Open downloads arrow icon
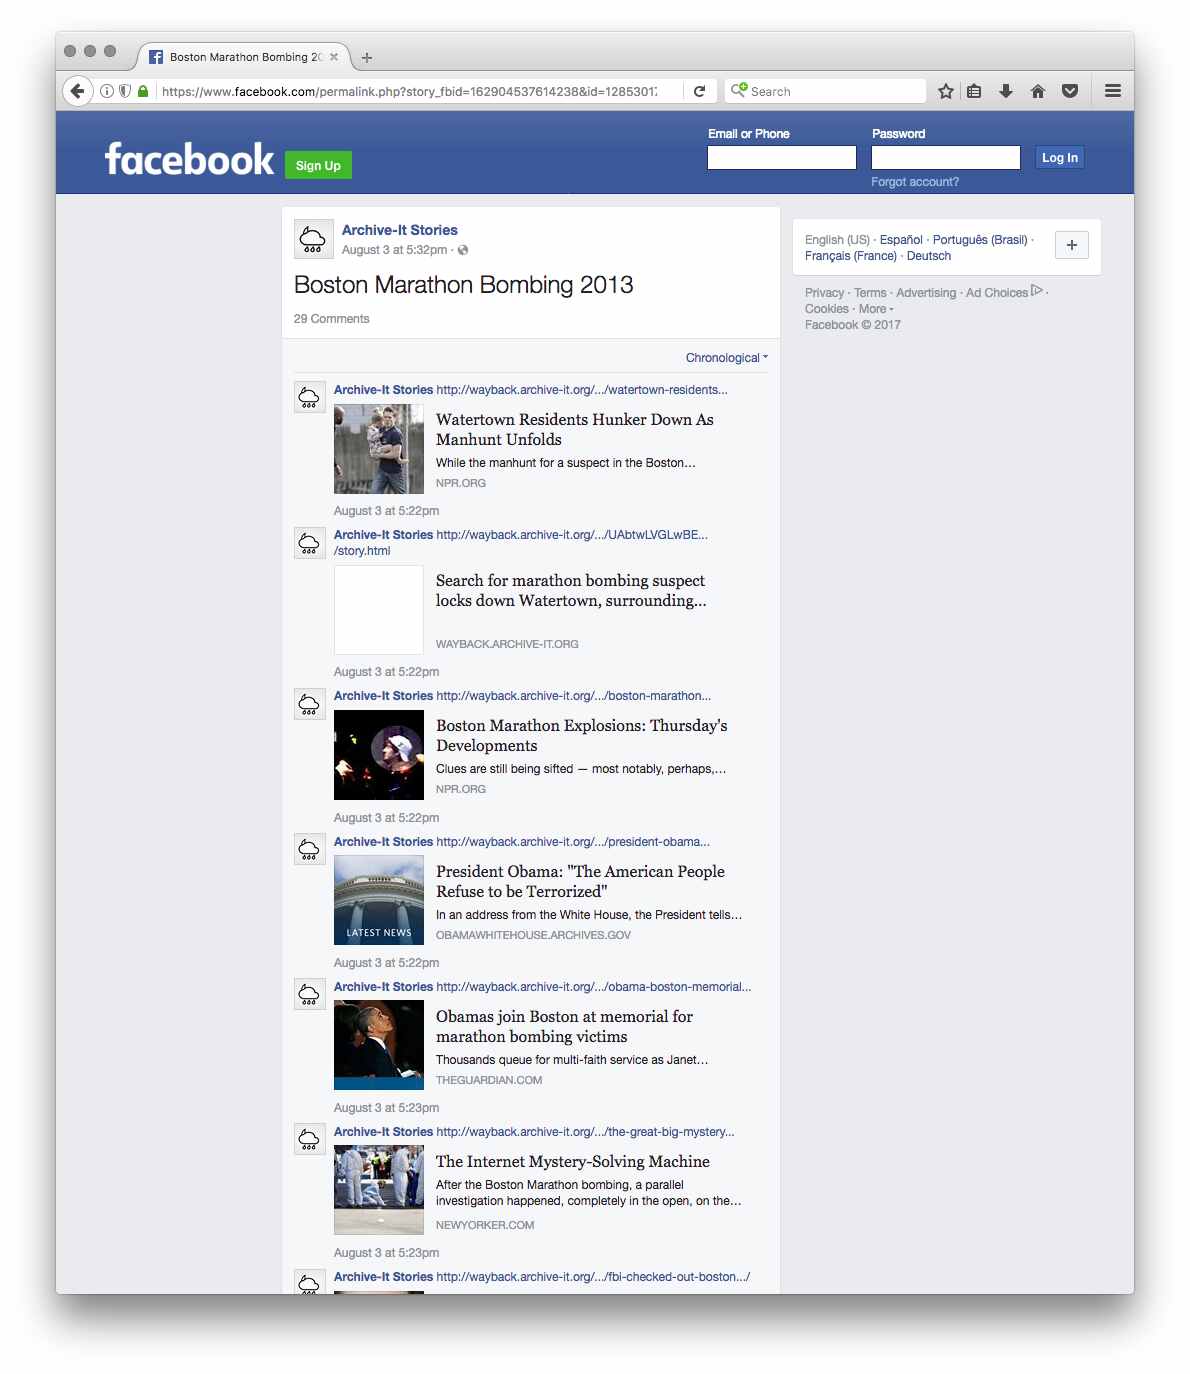1190x1374 pixels. click(1006, 91)
